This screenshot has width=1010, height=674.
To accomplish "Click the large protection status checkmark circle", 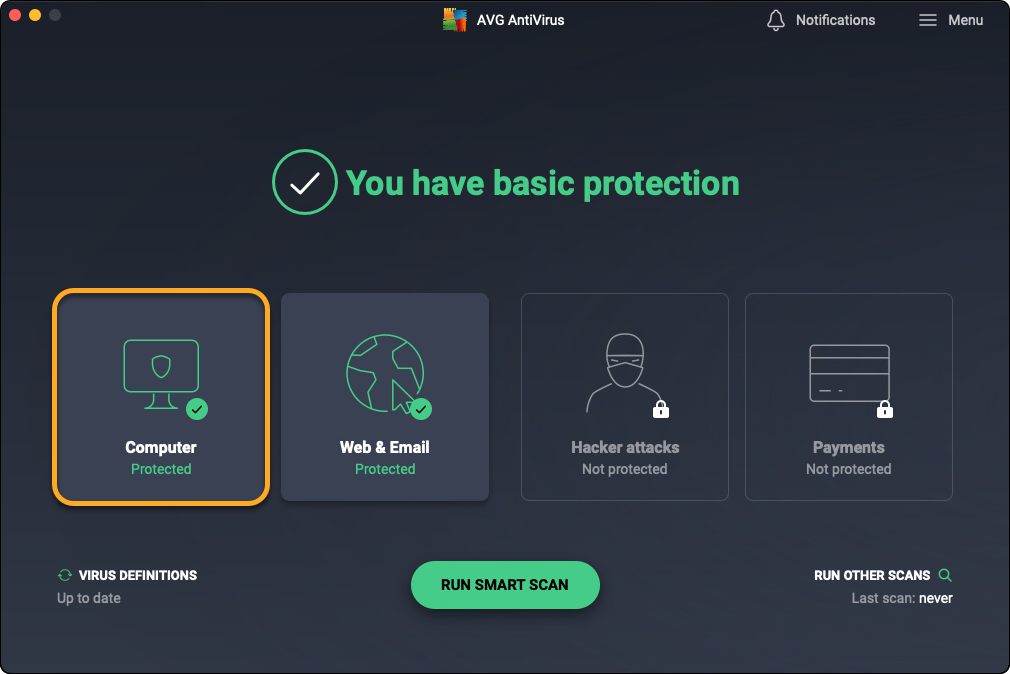I will coord(304,182).
